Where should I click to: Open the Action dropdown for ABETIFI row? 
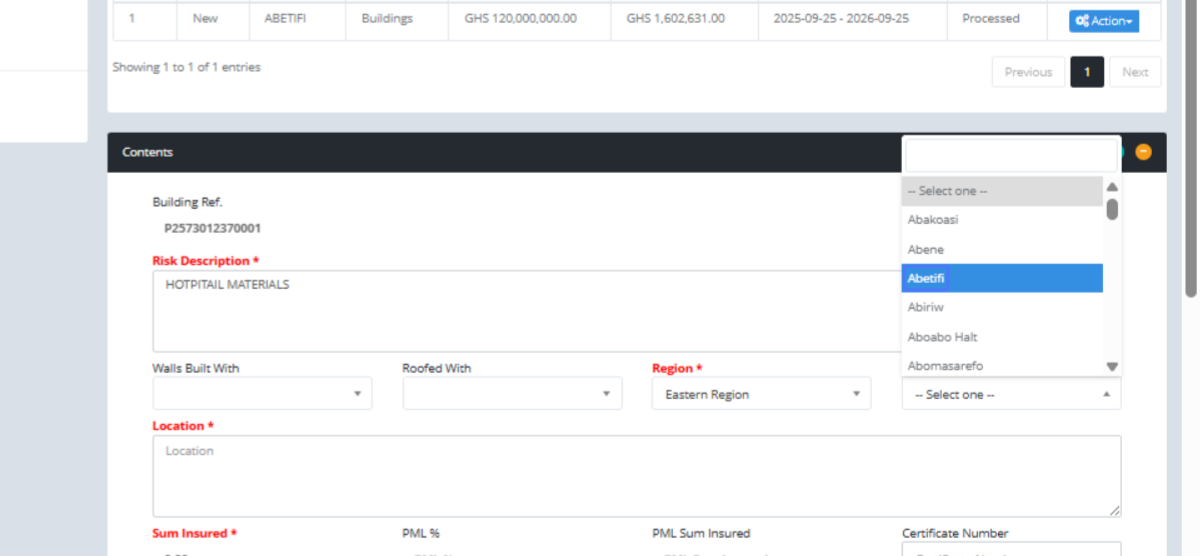click(x=1103, y=21)
